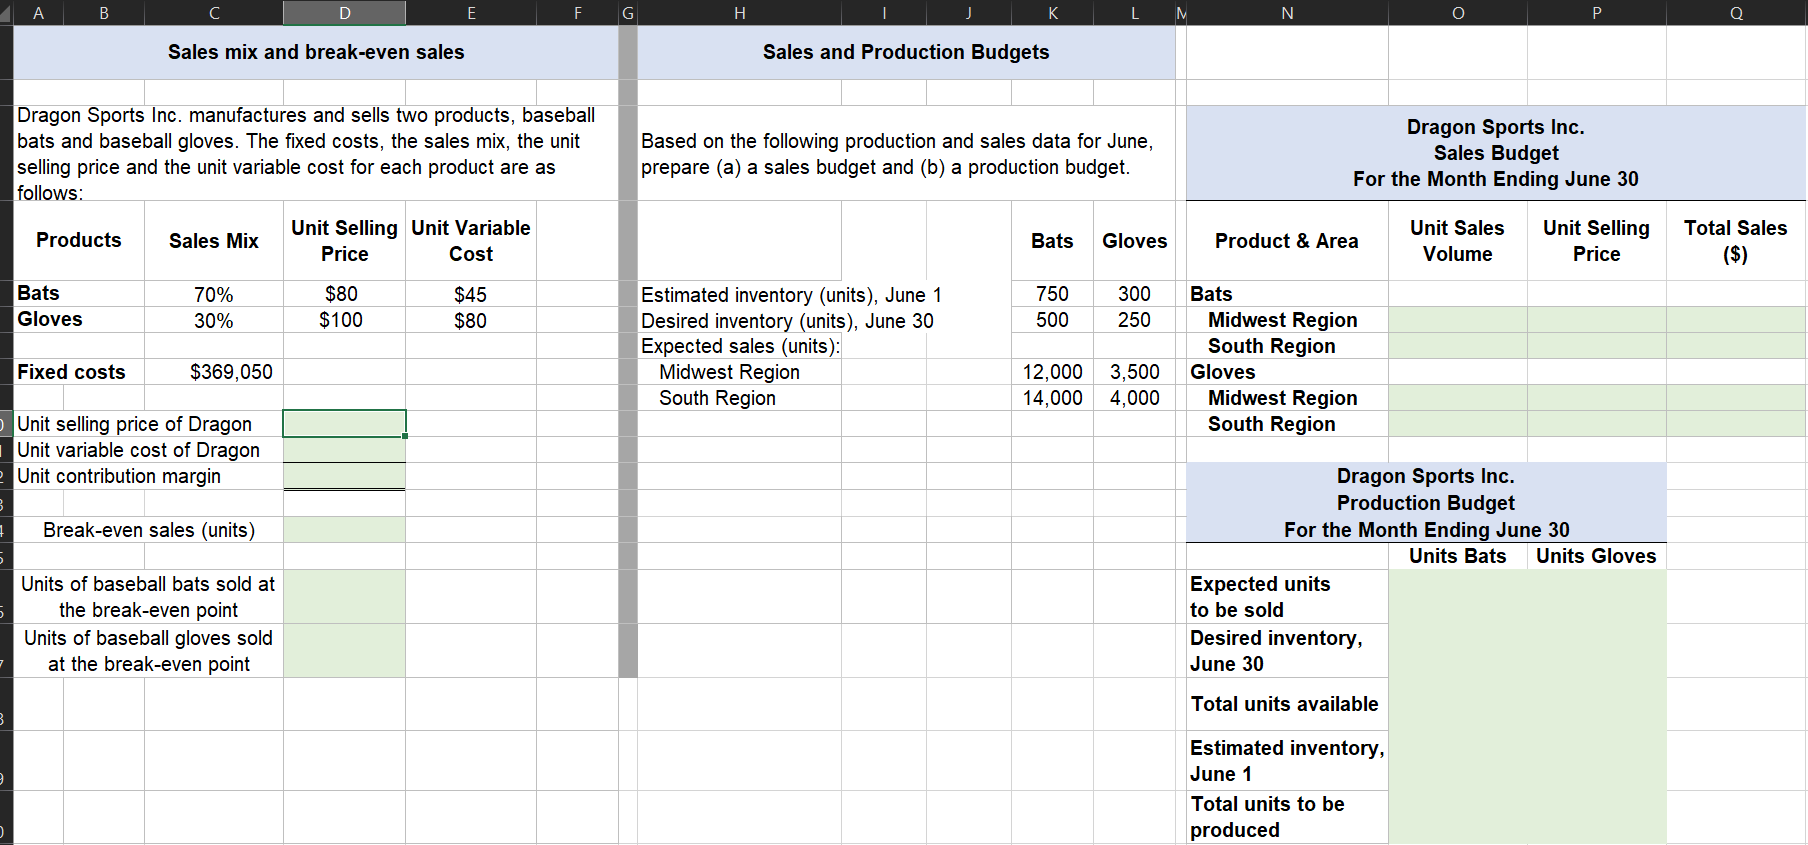Screen dimensions: 1808x845
Task: Select Units Bats cell for Total units to be produced
Action: click(x=1457, y=817)
